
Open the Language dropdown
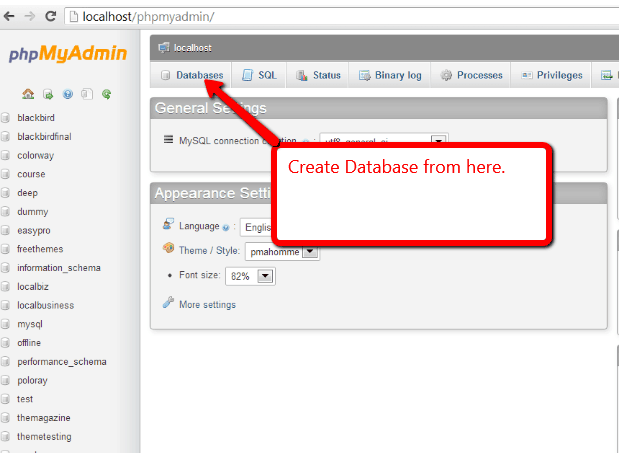256,227
